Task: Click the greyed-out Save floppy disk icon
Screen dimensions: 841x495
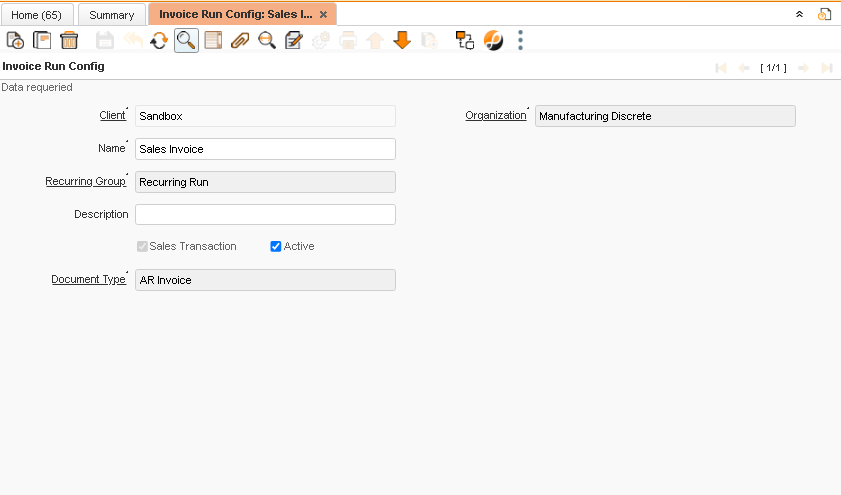Action: [x=105, y=40]
